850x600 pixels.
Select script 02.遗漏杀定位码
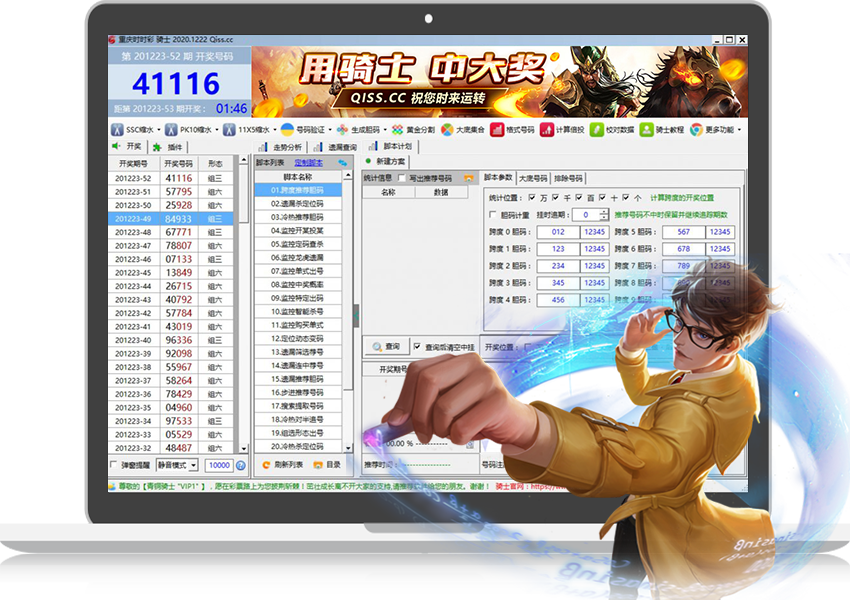click(298, 204)
